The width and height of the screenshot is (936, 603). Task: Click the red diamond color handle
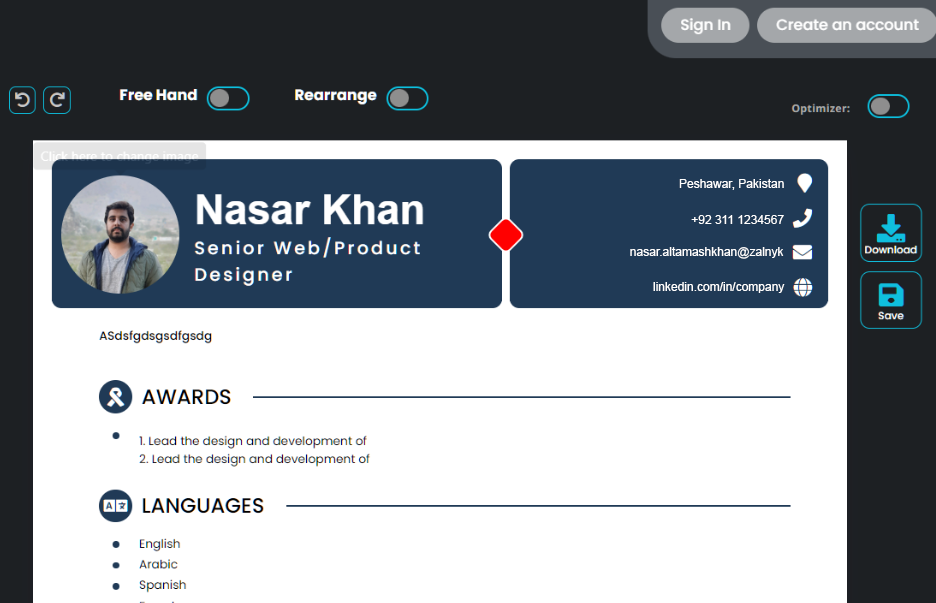(x=506, y=235)
